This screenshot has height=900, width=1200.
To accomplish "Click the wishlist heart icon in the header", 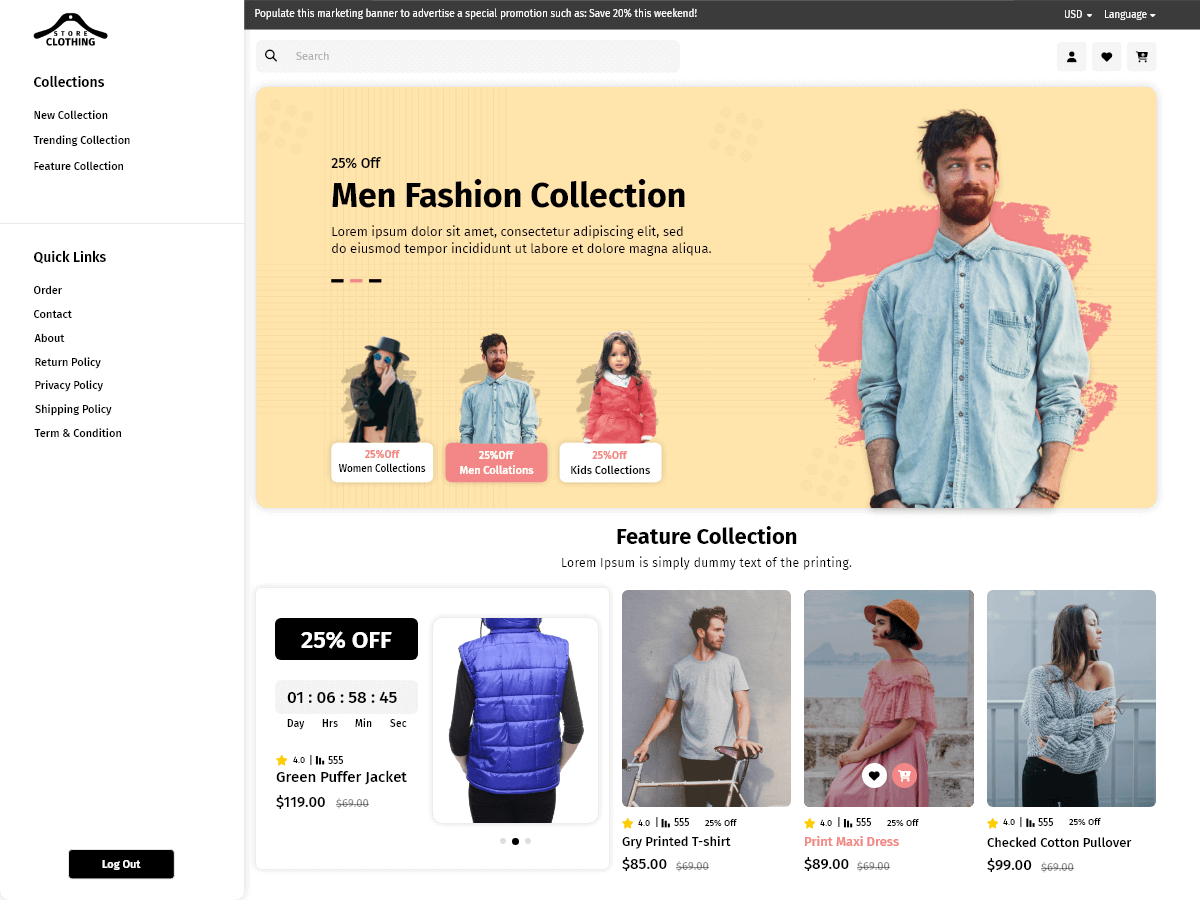I will click(x=1106, y=57).
